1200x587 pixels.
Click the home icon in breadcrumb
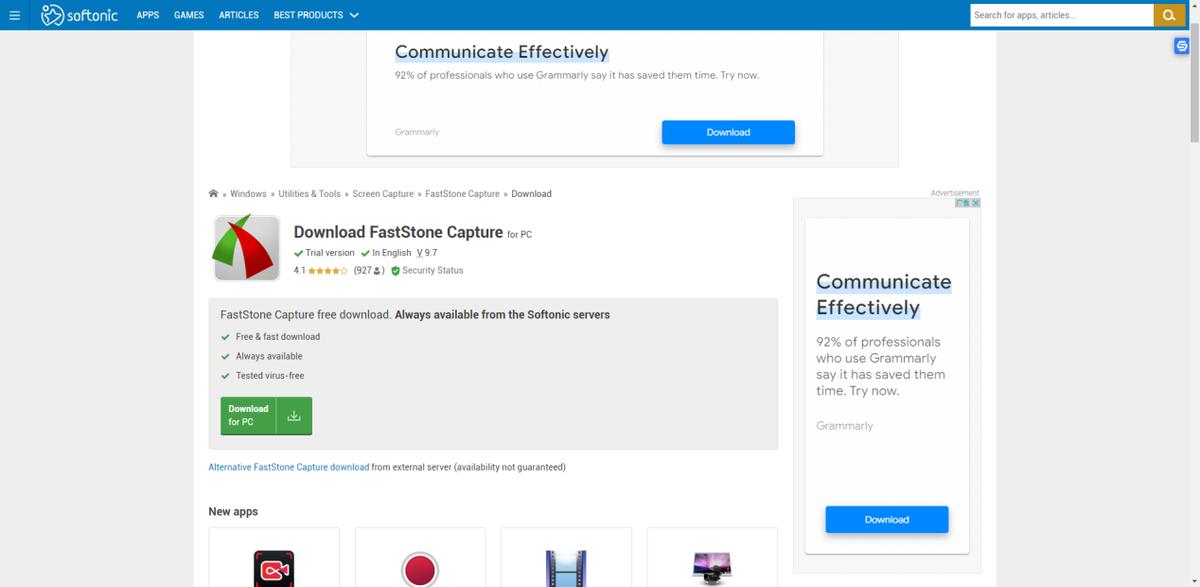click(x=213, y=194)
